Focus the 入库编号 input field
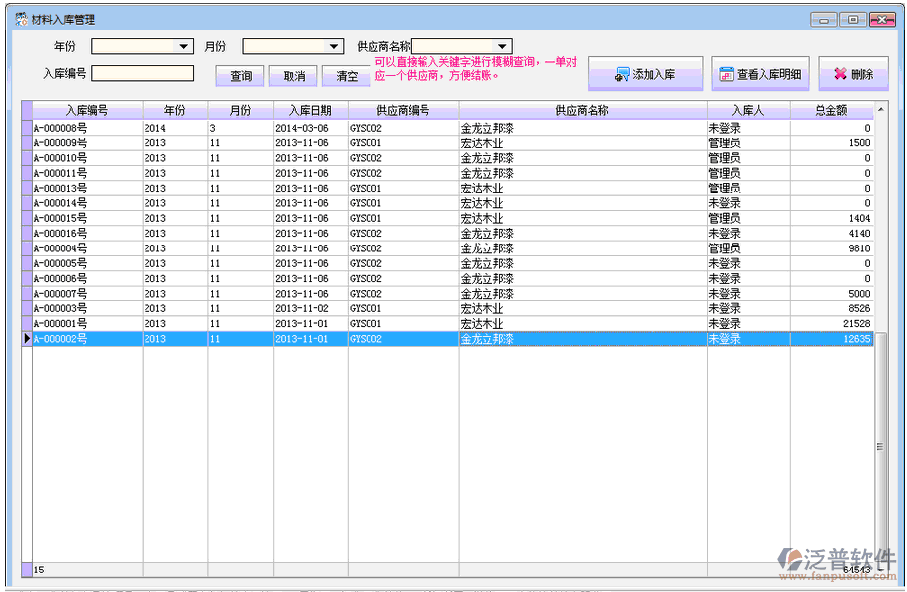Viewport: 907px width, 592px height. click(142, 73)
